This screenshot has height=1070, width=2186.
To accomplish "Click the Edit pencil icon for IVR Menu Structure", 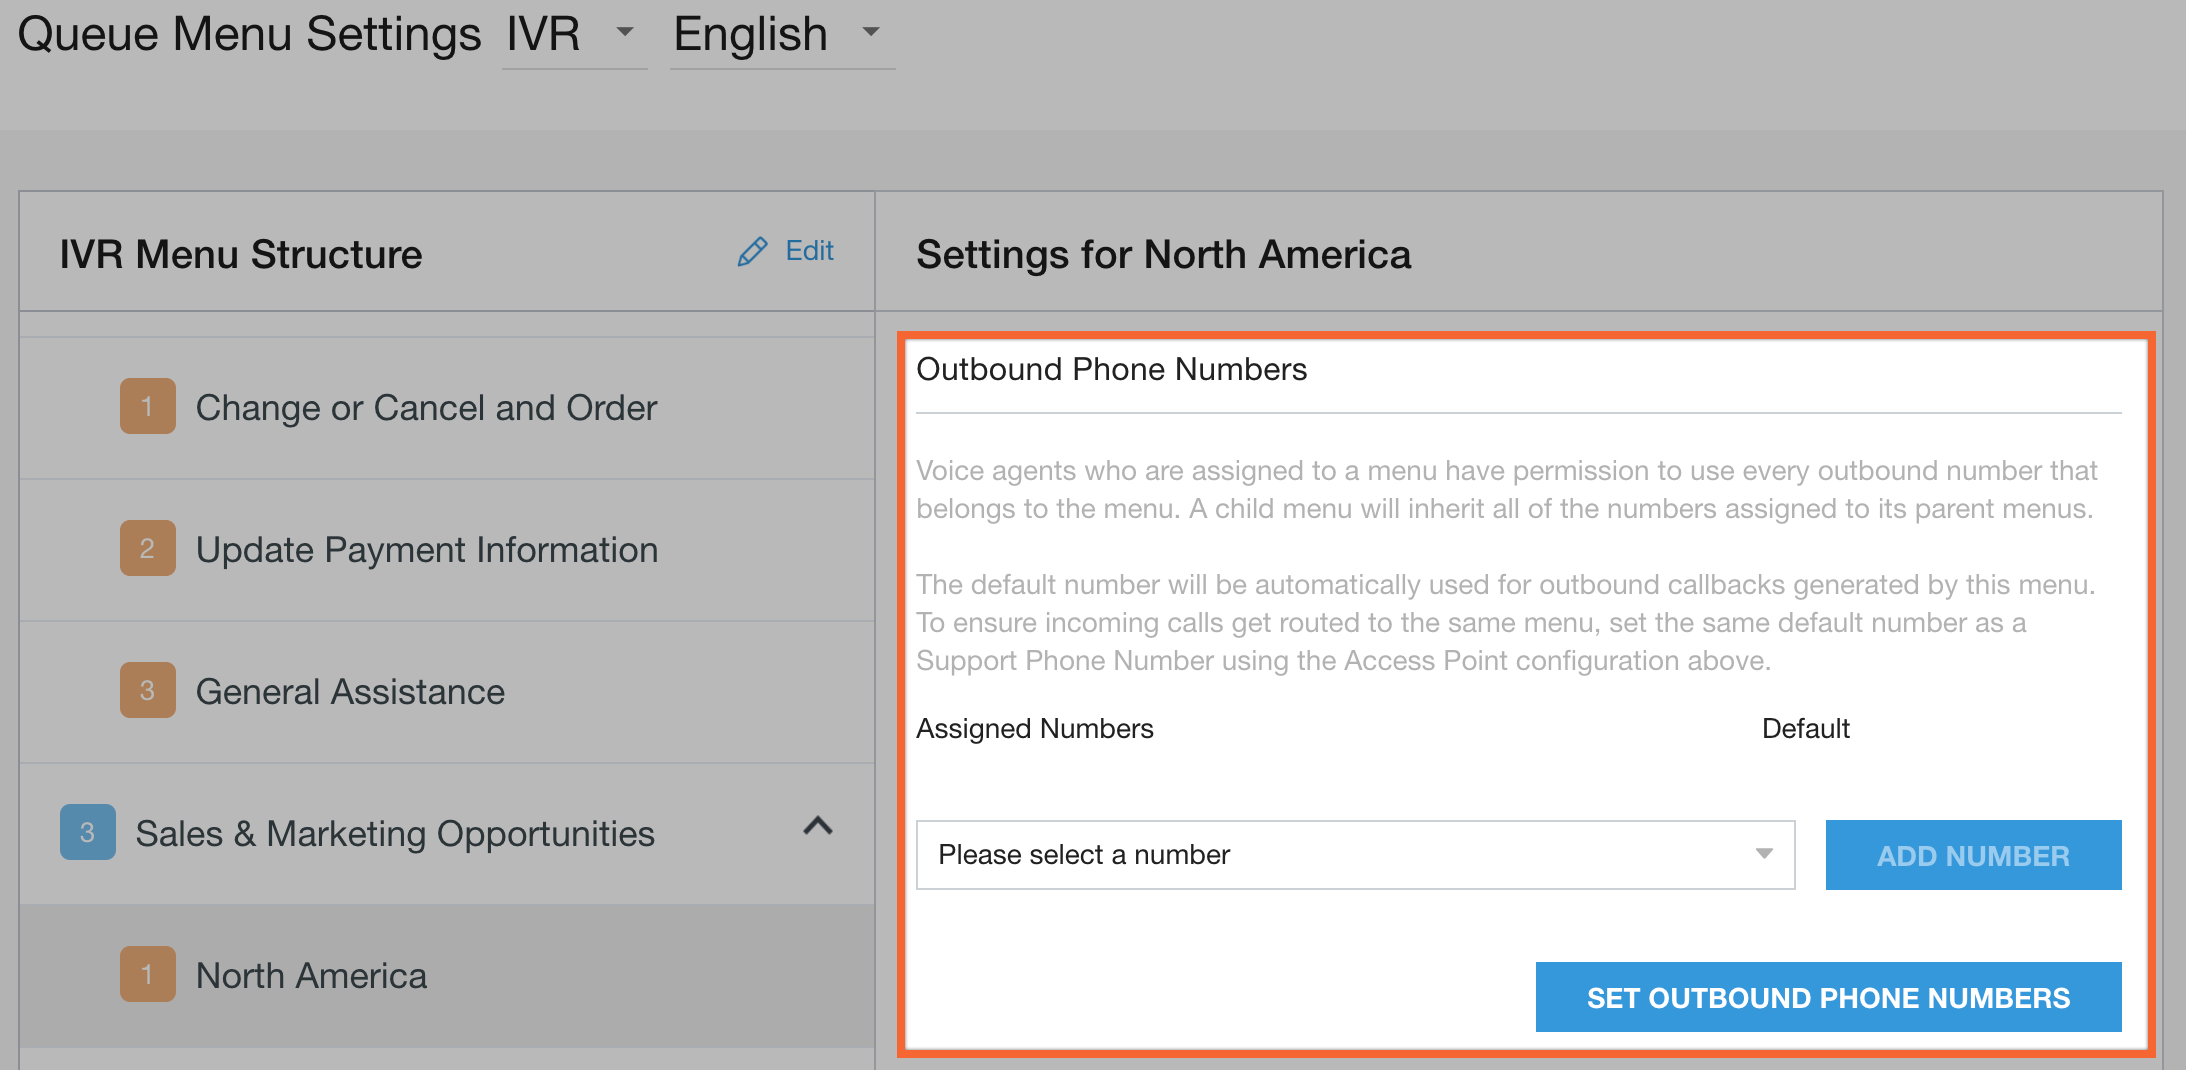I will click(x=752, y=251).
